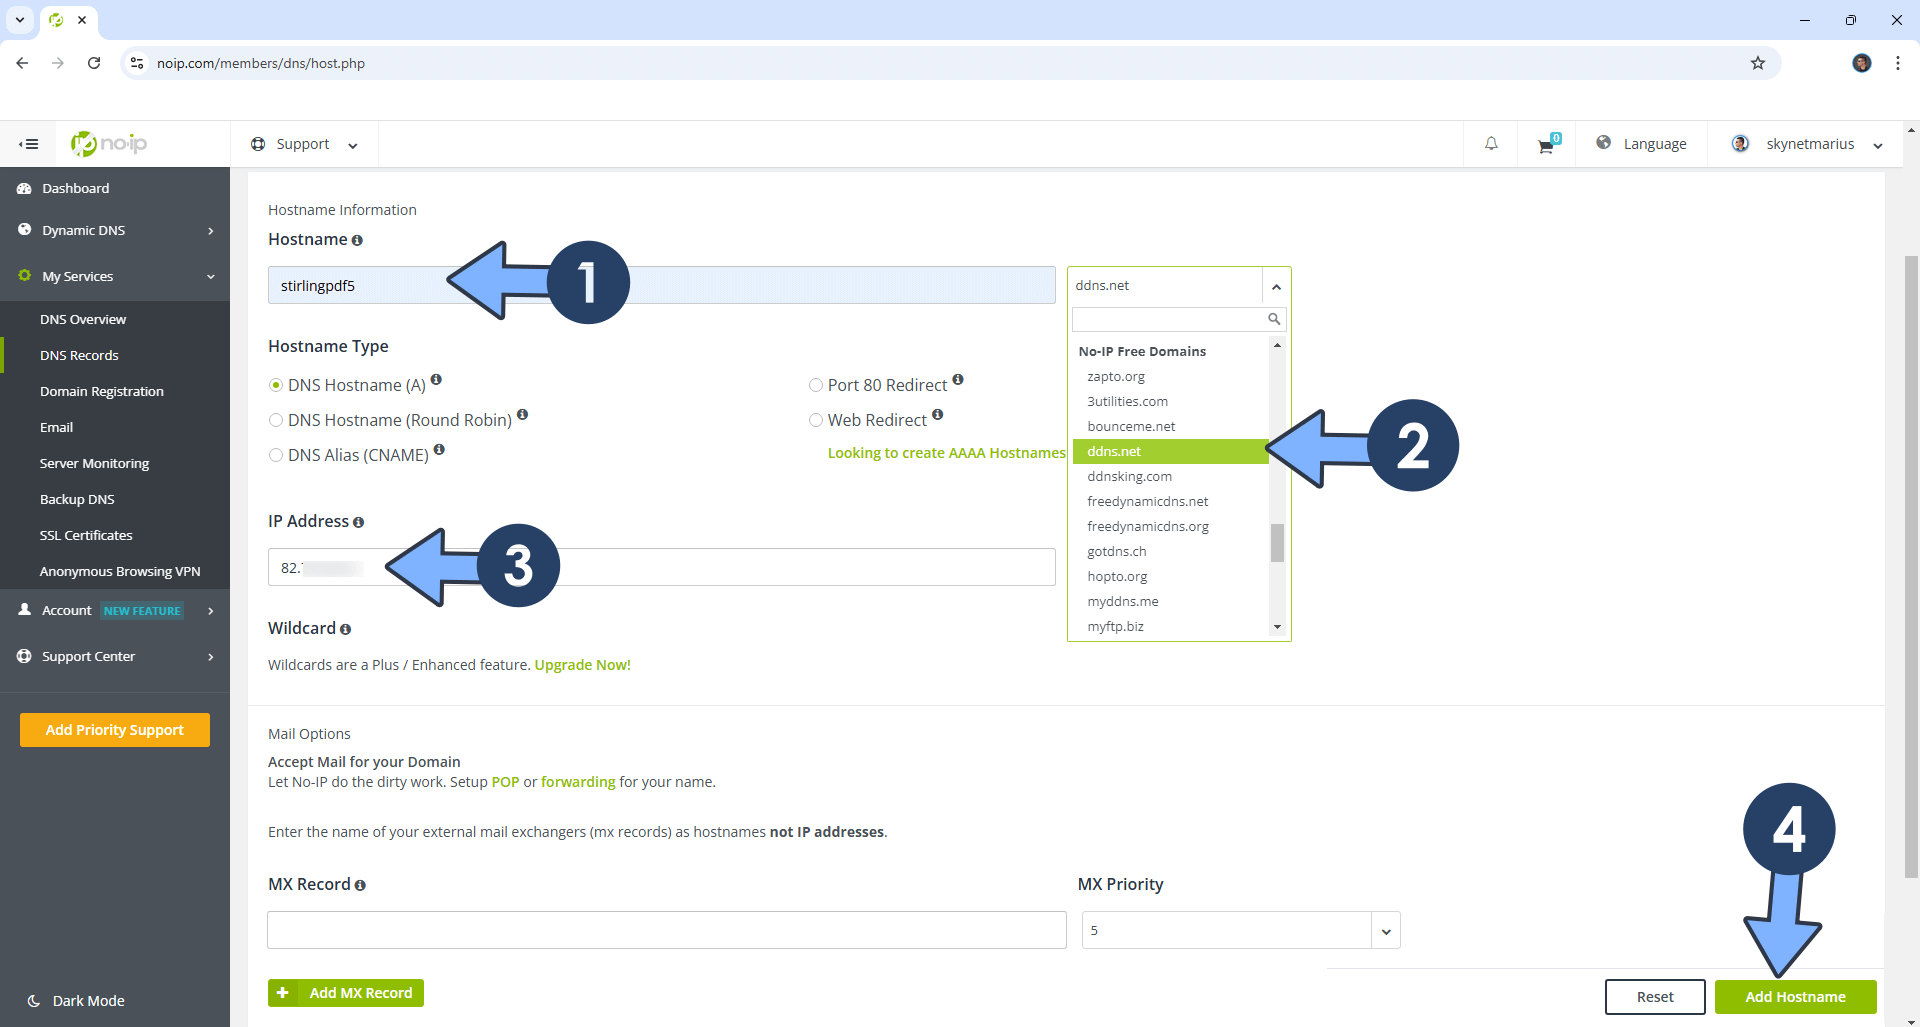The image size is (1920, 1027).
Task: Click the domain list scroll-down arrow
Action: 1277,627
